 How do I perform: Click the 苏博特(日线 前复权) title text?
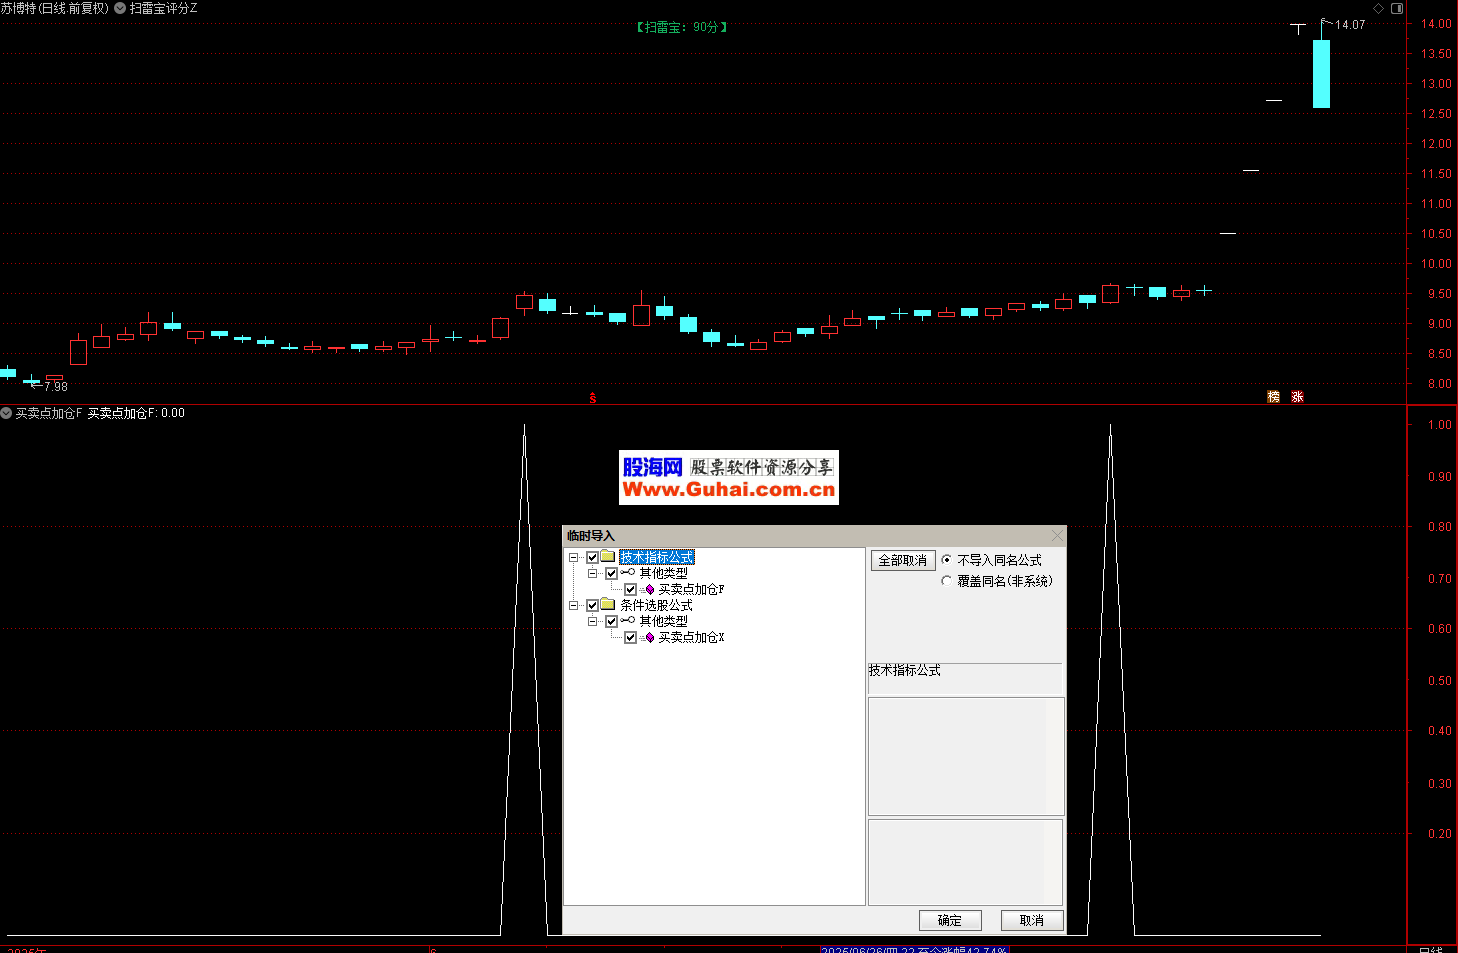(55, 8)
